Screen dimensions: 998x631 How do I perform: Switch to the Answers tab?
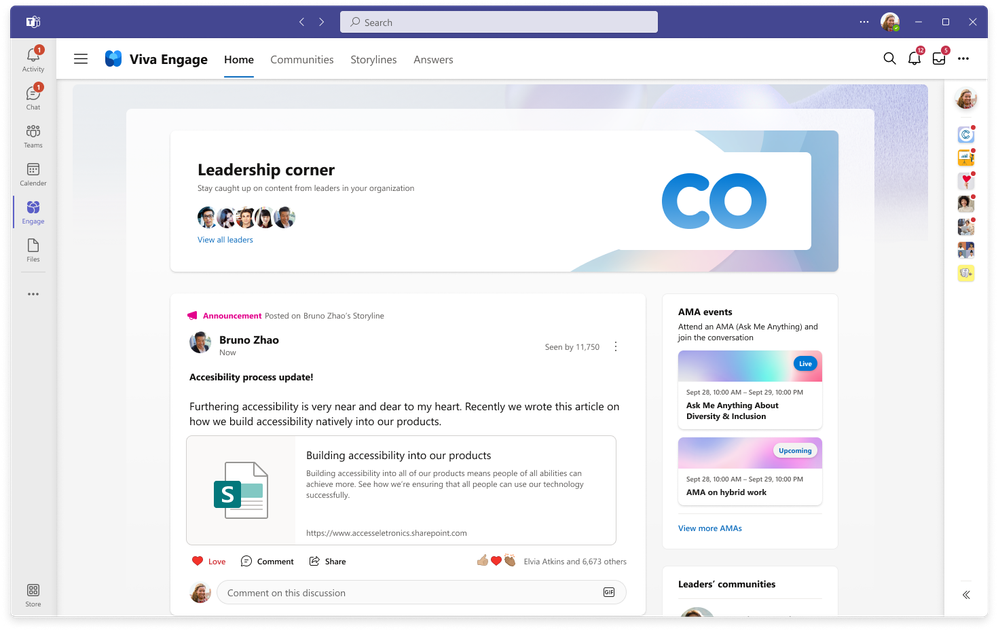(x=433, y=59)
